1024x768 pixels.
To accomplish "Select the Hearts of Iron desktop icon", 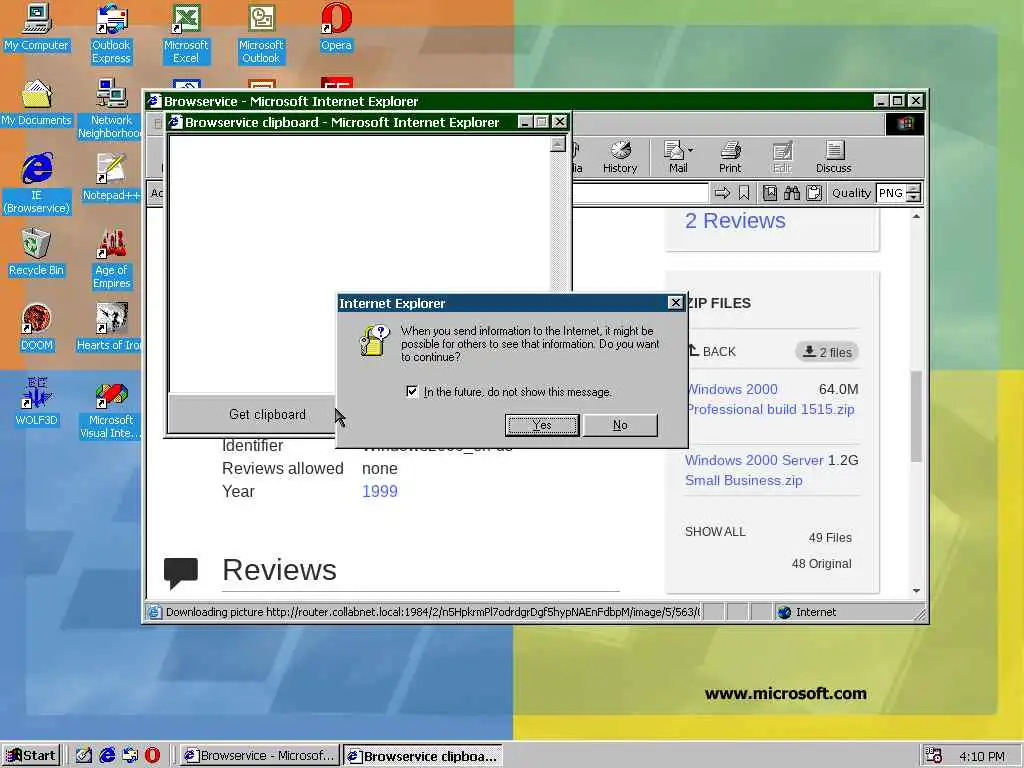I will 110,327.
